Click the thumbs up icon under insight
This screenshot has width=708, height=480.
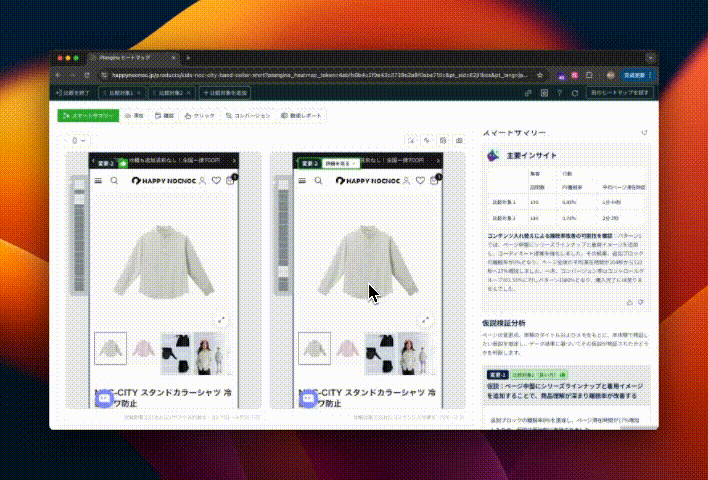(x=629, y=301)
